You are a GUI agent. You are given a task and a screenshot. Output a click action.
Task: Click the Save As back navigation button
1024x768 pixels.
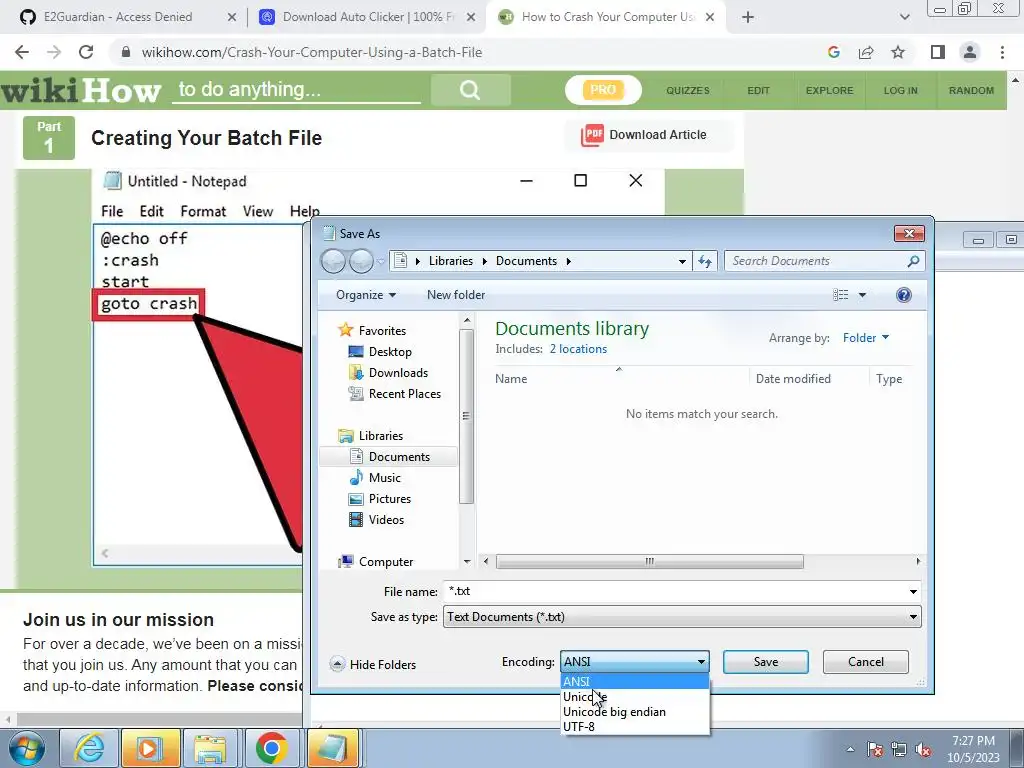[x=333, y=261]
